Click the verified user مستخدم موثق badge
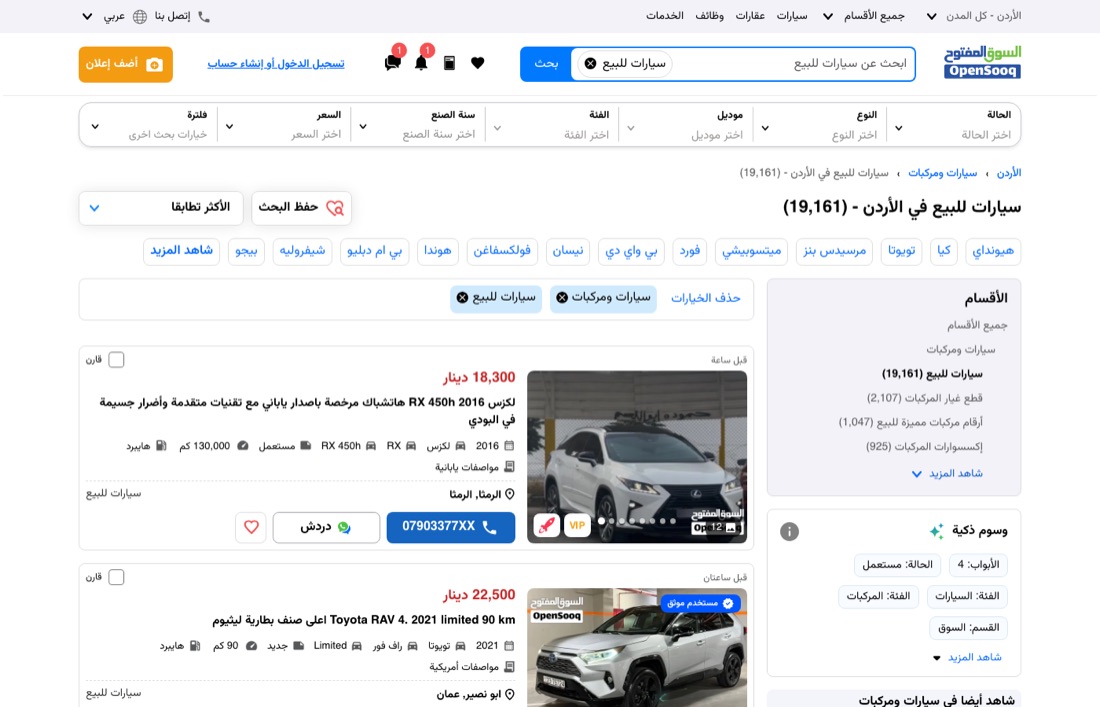 700,603
